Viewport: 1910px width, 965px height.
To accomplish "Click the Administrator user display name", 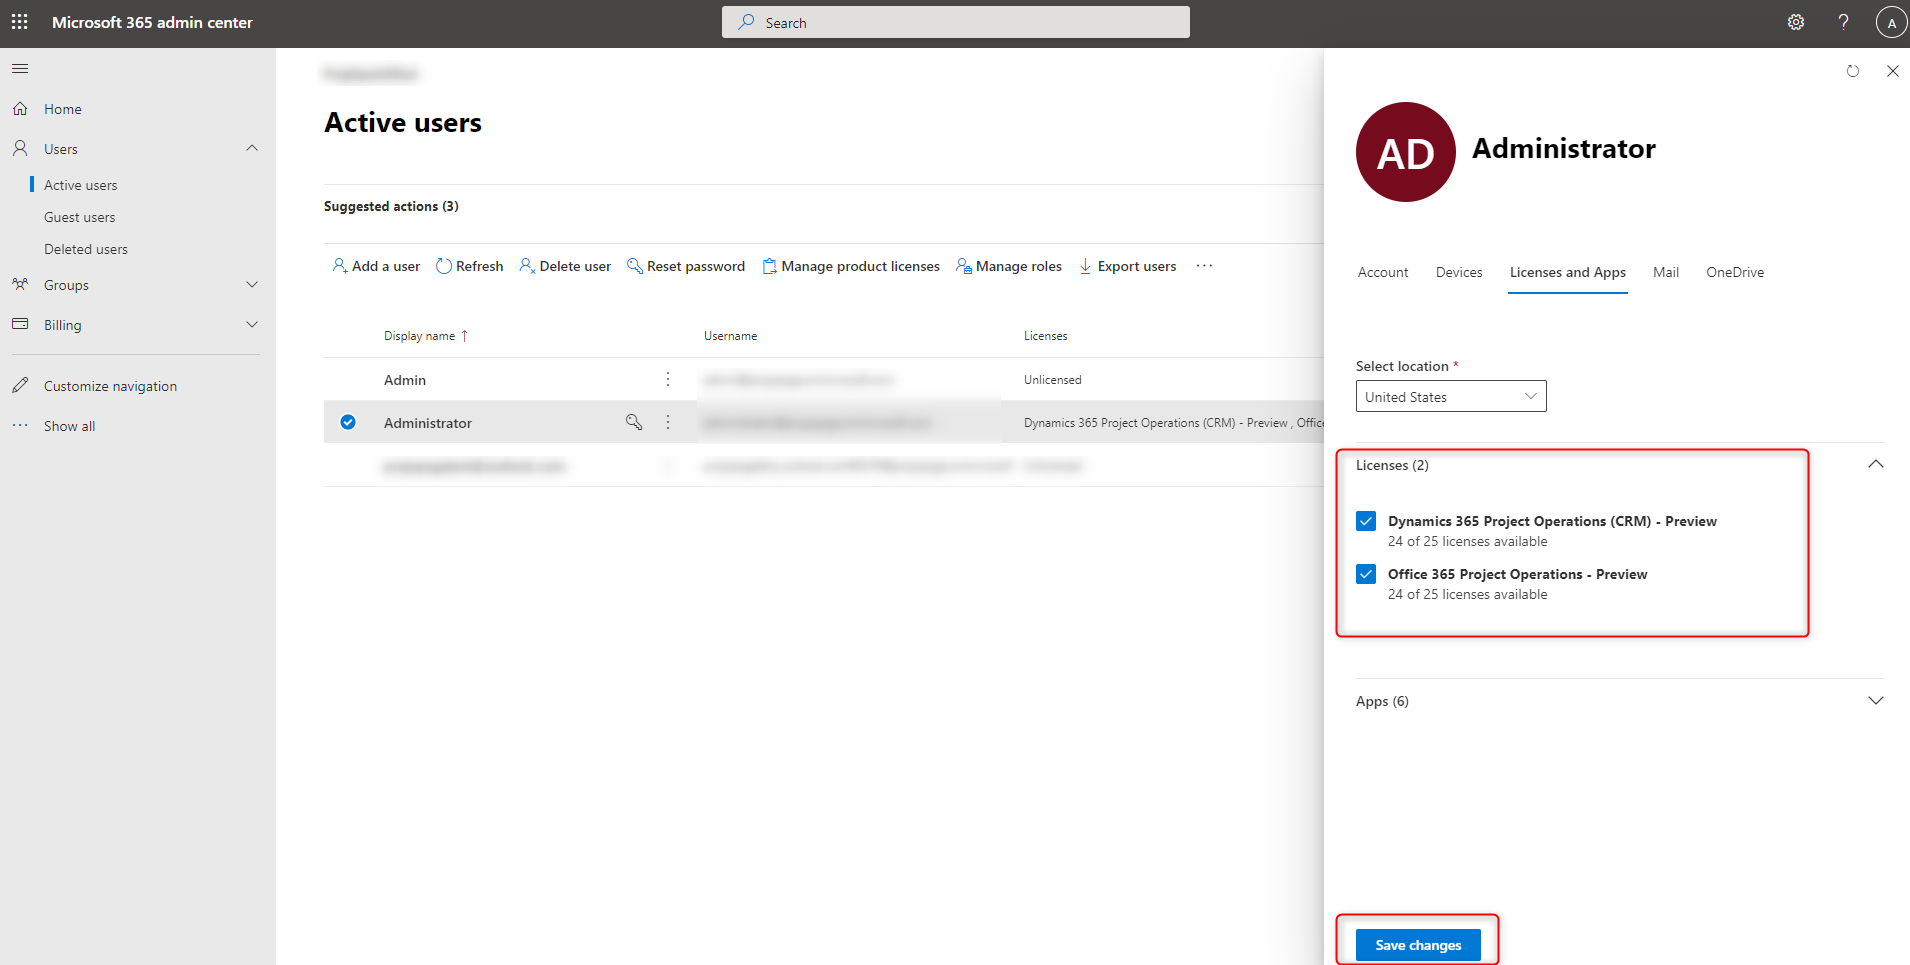I will pos(428,423).
